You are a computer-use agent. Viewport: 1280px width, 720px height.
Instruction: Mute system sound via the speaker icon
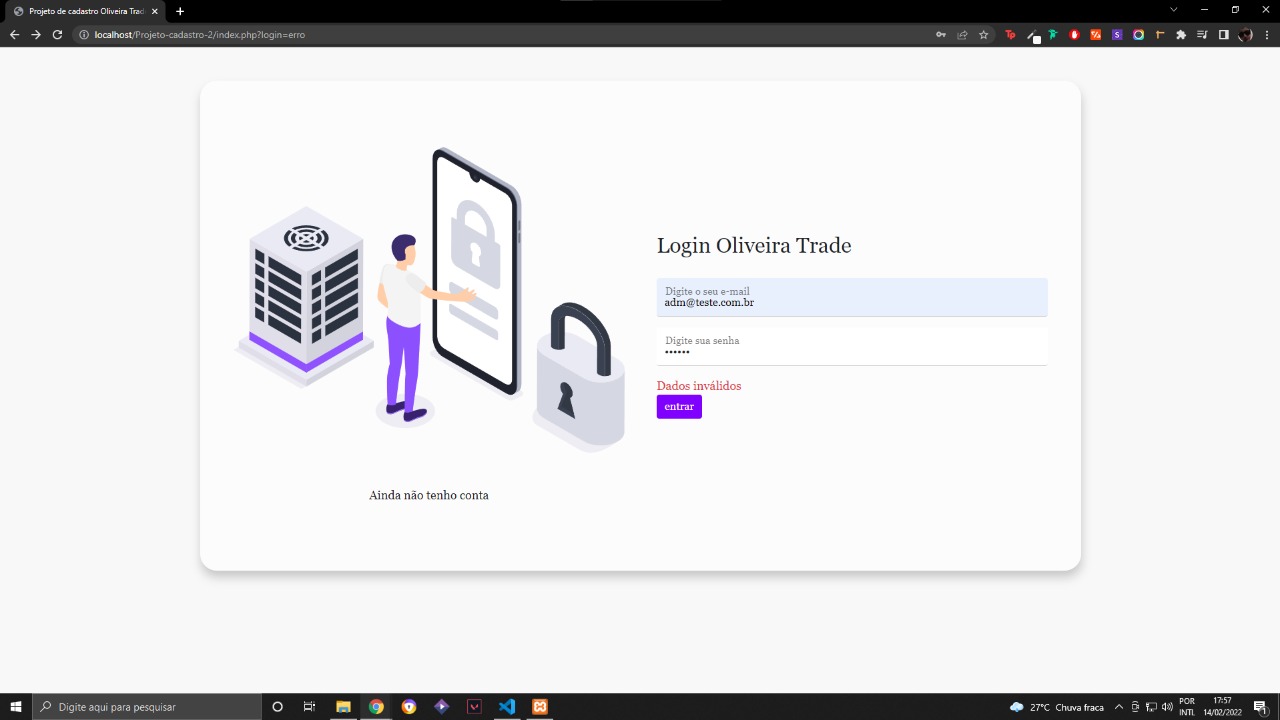(1168, 706)
